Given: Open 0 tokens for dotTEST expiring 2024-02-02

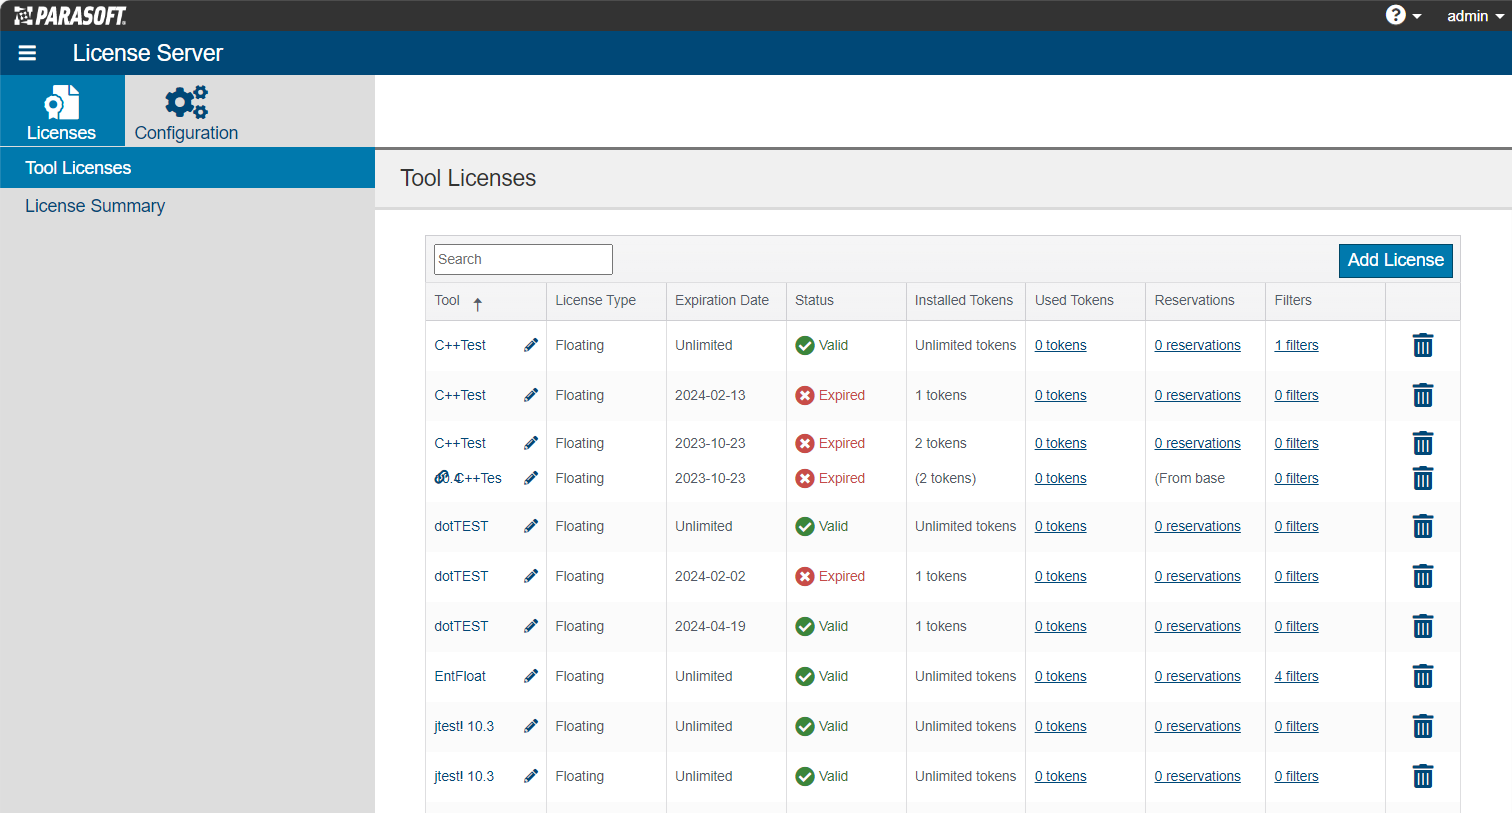Looking at the screenshot, I should pos(1060,576).
